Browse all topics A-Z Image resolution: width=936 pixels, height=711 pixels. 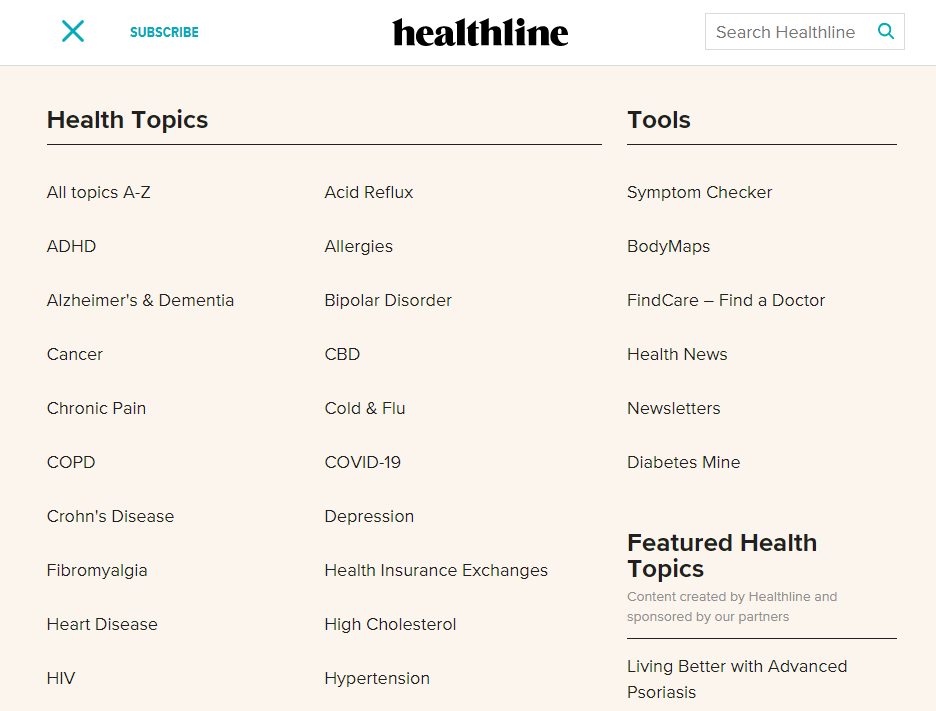(x=98, y=192)
